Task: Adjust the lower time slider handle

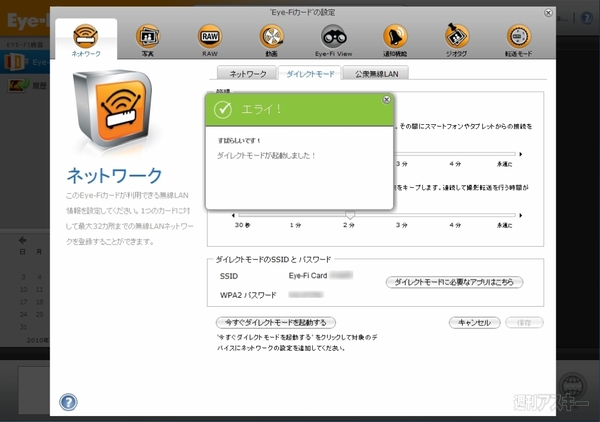Action: (x=350, y=214)
